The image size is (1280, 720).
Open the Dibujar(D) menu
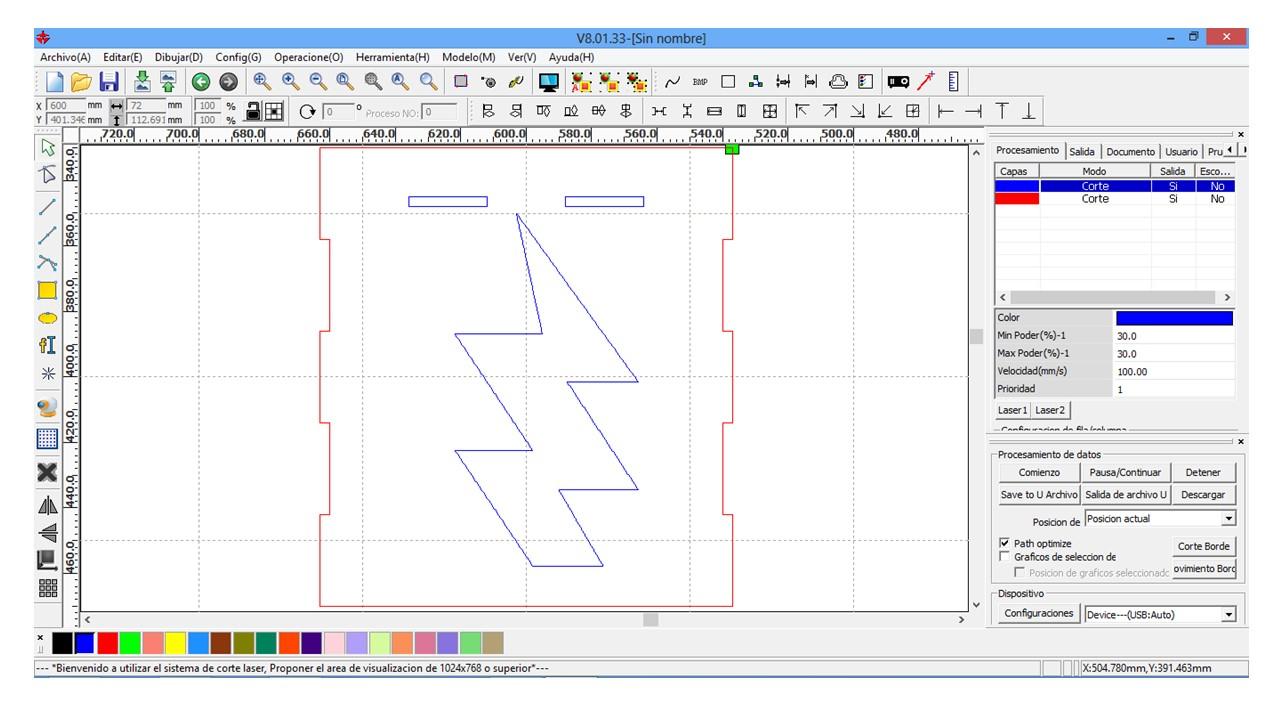(x=179, y=57)
